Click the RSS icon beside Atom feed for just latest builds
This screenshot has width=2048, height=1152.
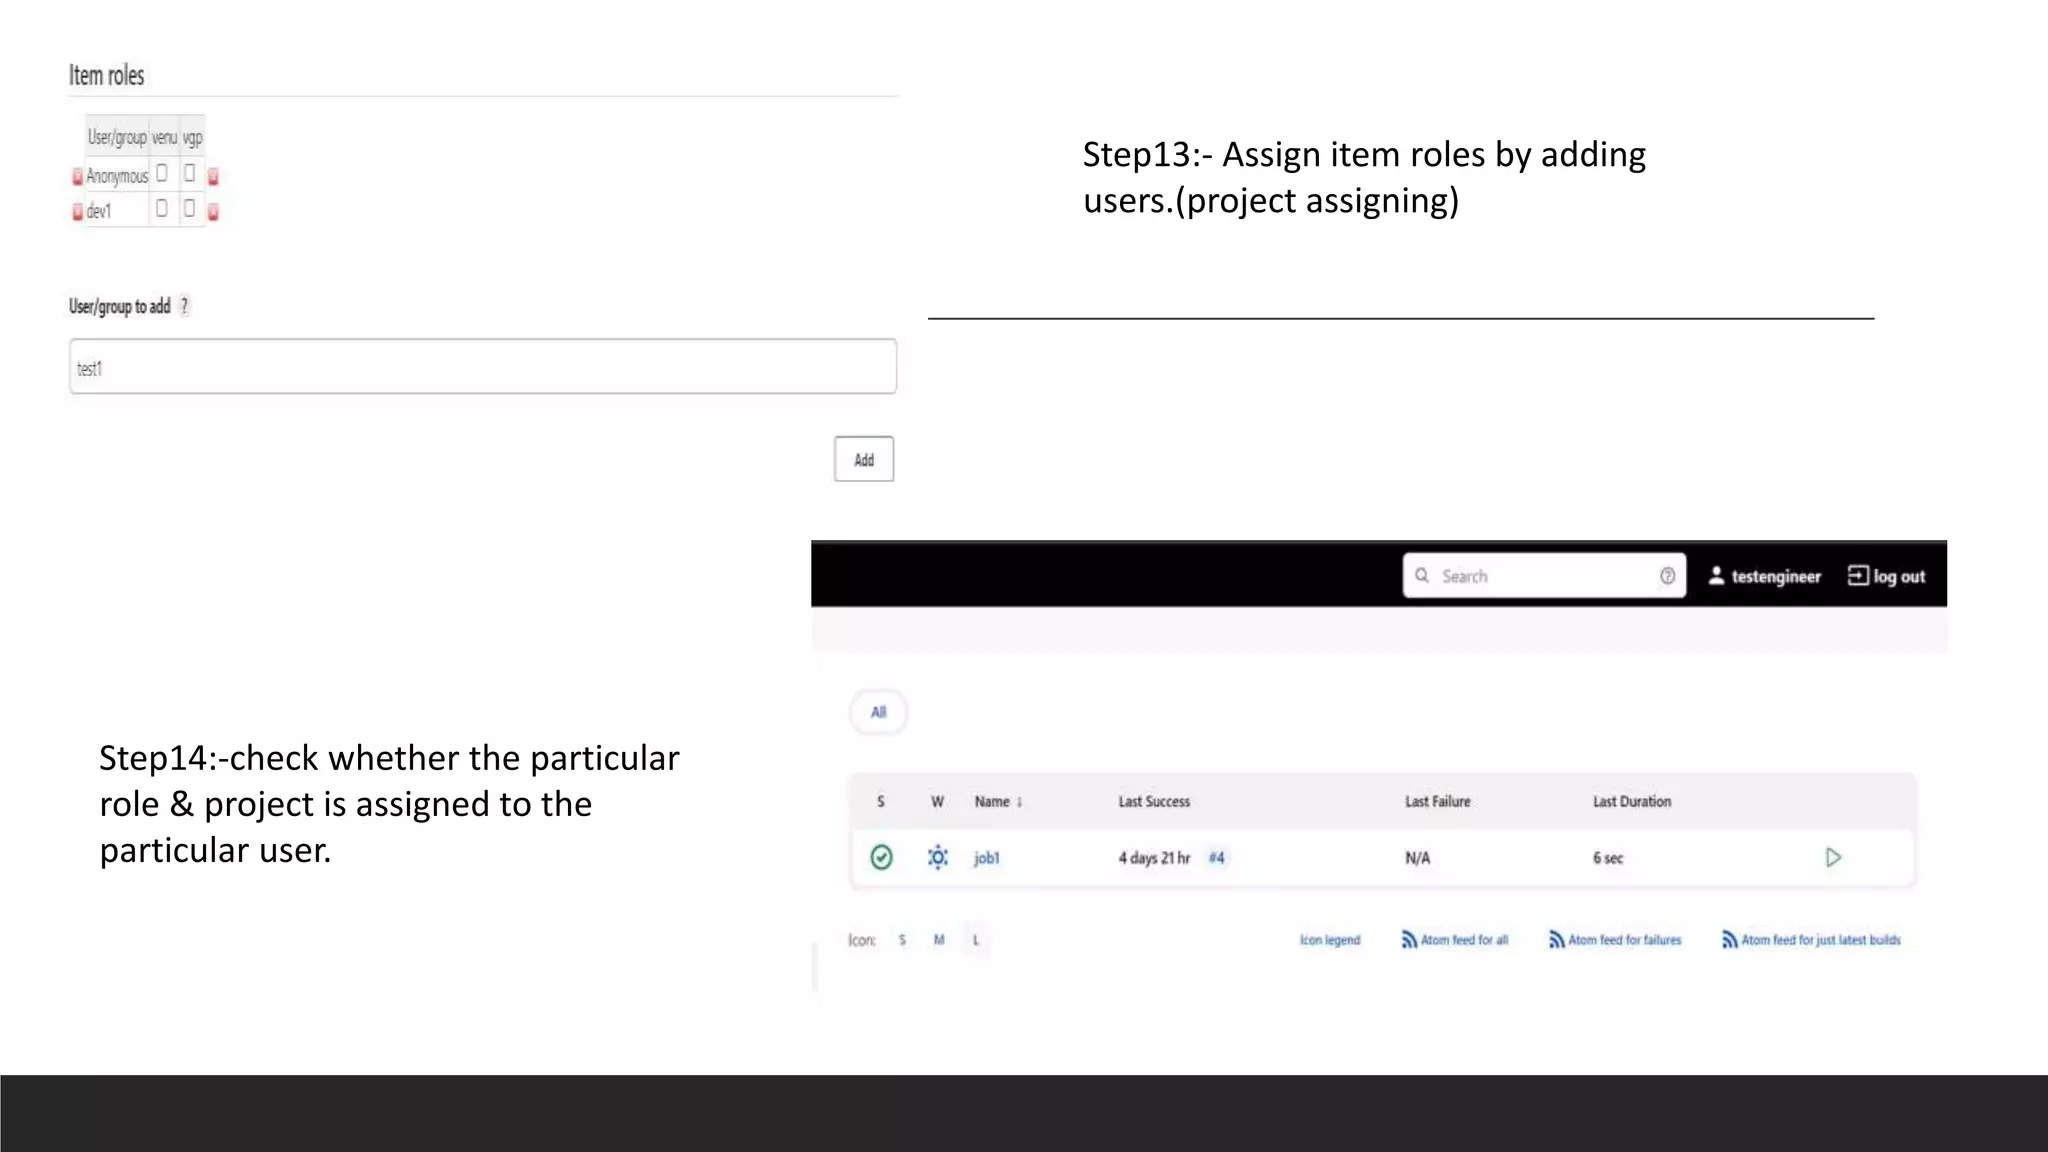(1729, 940)
